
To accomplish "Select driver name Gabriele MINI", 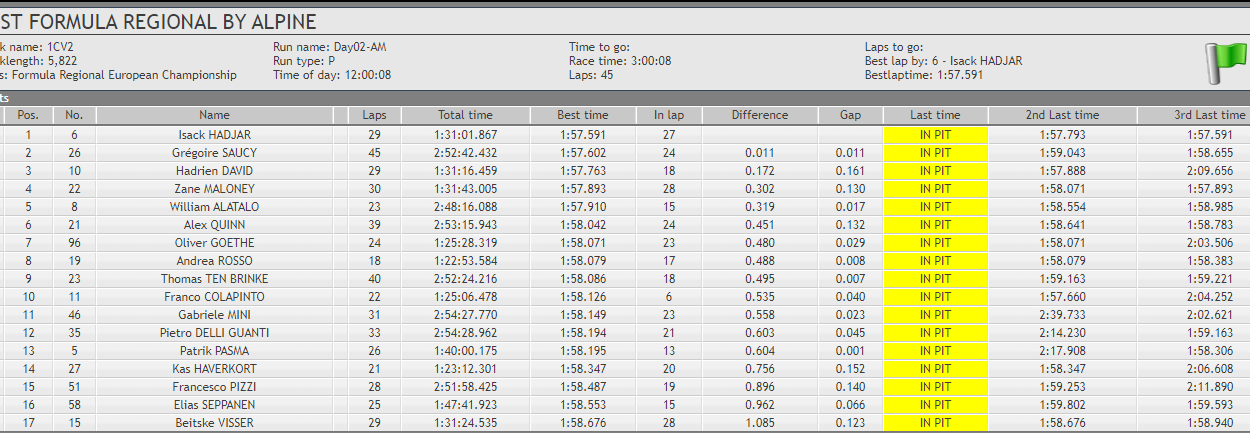I will tap(214, 315).
